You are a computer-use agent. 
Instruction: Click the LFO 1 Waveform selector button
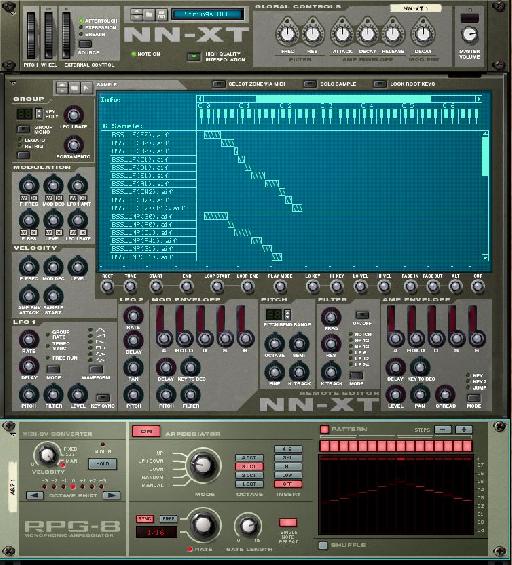pyautogui.click(x=96, y=369)
